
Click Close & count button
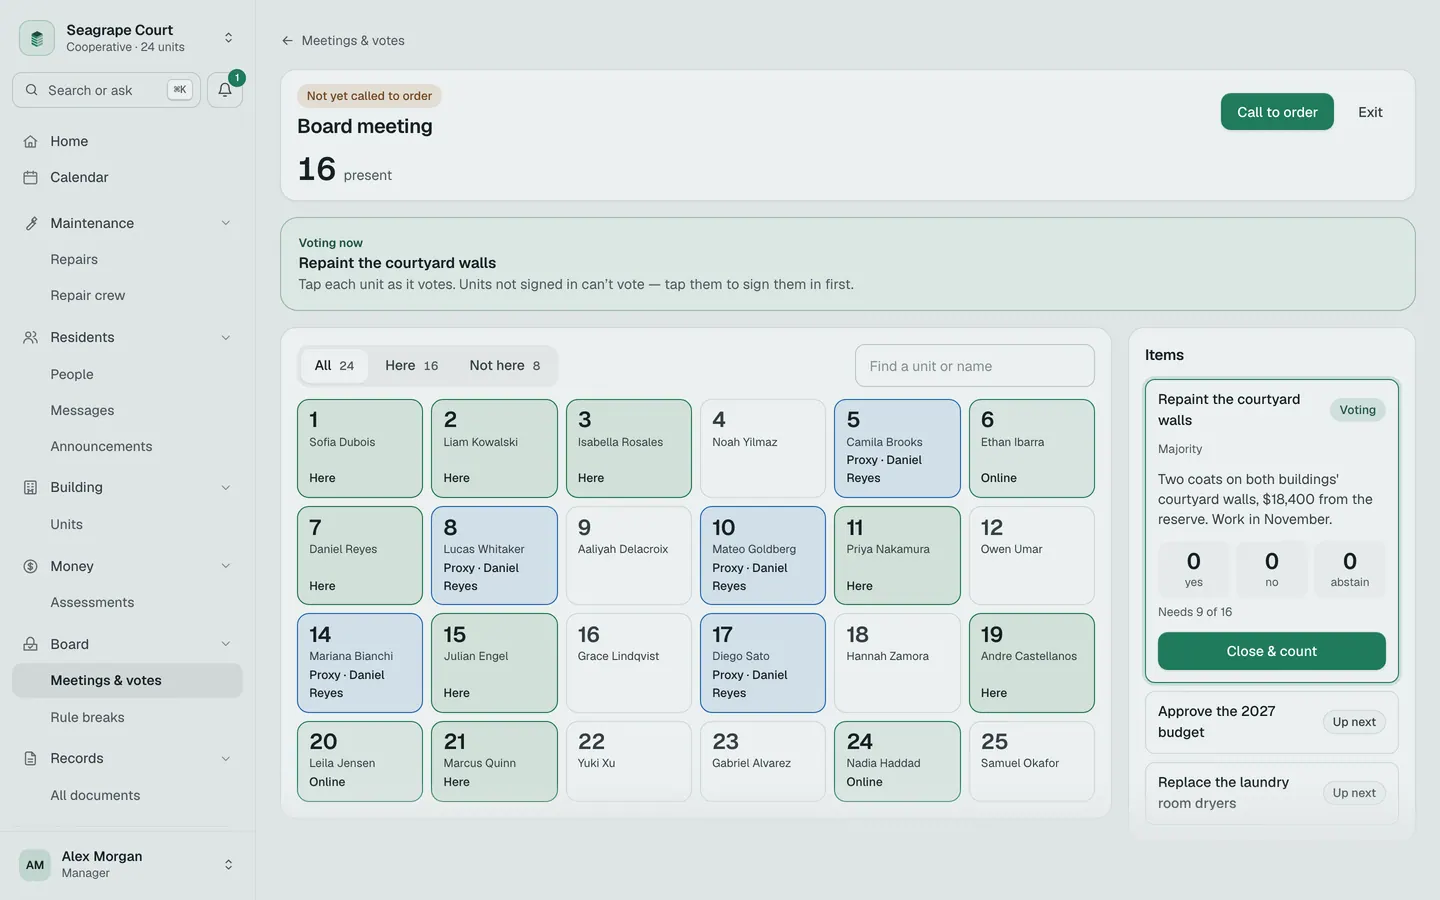pos(1272,651)
